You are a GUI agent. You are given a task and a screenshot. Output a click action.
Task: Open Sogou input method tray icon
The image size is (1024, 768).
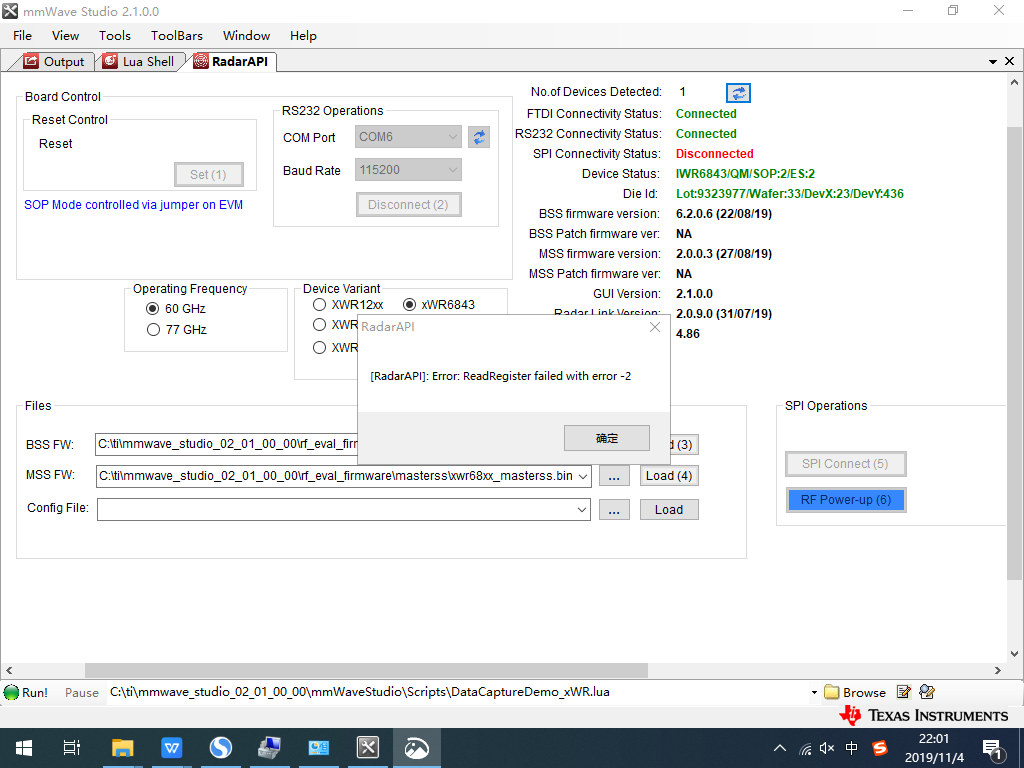pyautogui.click(x=880, y=748)
